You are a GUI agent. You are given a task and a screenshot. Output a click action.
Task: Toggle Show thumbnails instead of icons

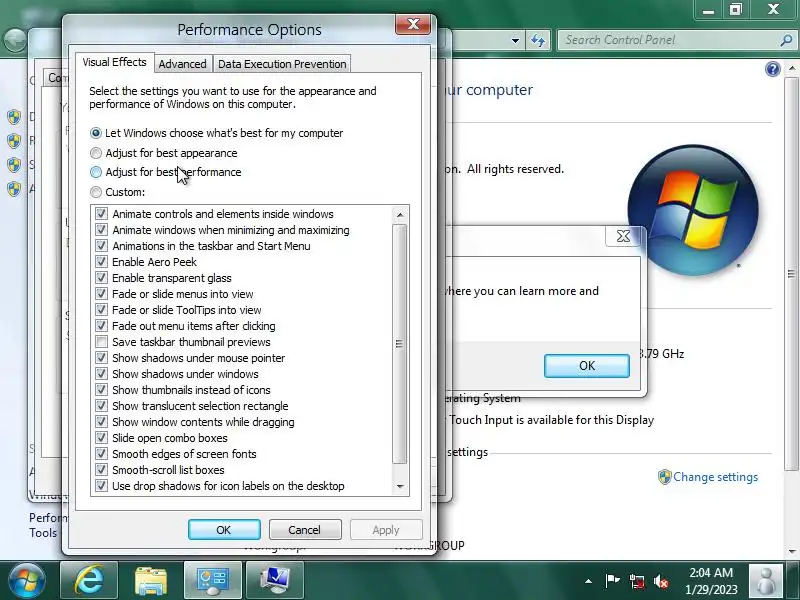coord(102,390)
